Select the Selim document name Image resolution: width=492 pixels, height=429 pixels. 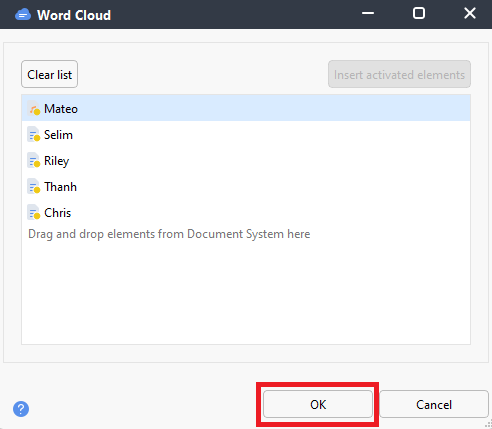pyautogui.click(x=58, y=135)
